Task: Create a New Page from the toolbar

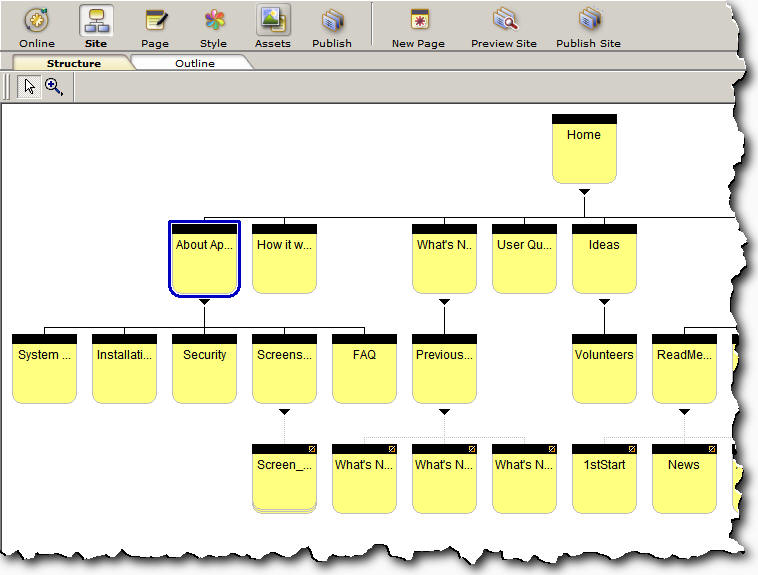Action: tap(419, 20)
